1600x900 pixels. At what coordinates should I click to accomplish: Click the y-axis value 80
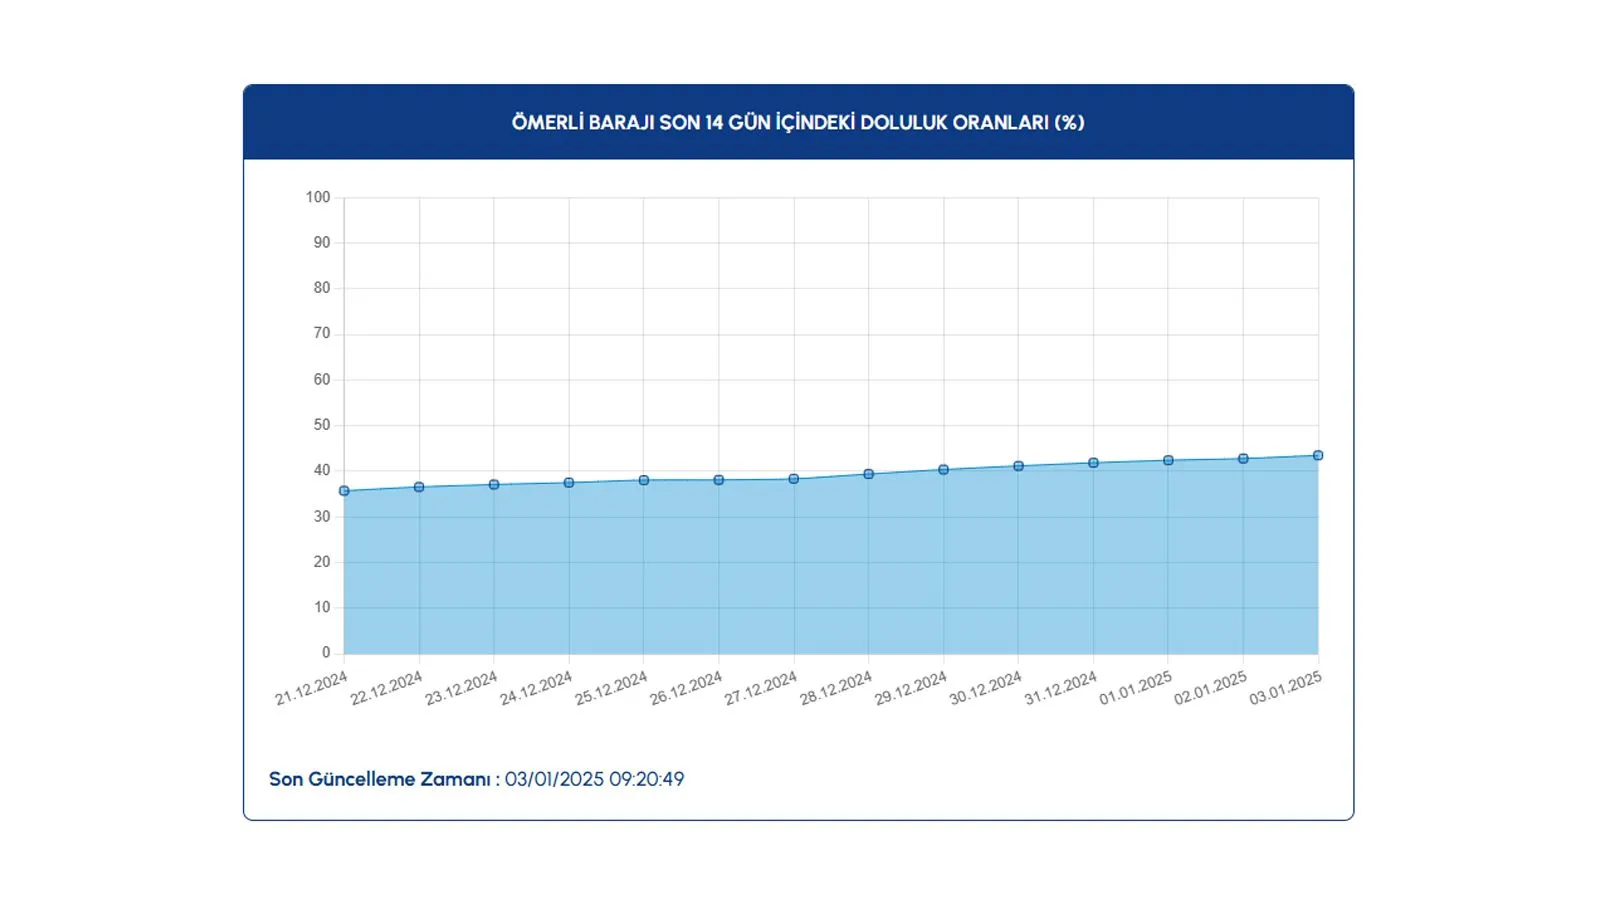322,288
